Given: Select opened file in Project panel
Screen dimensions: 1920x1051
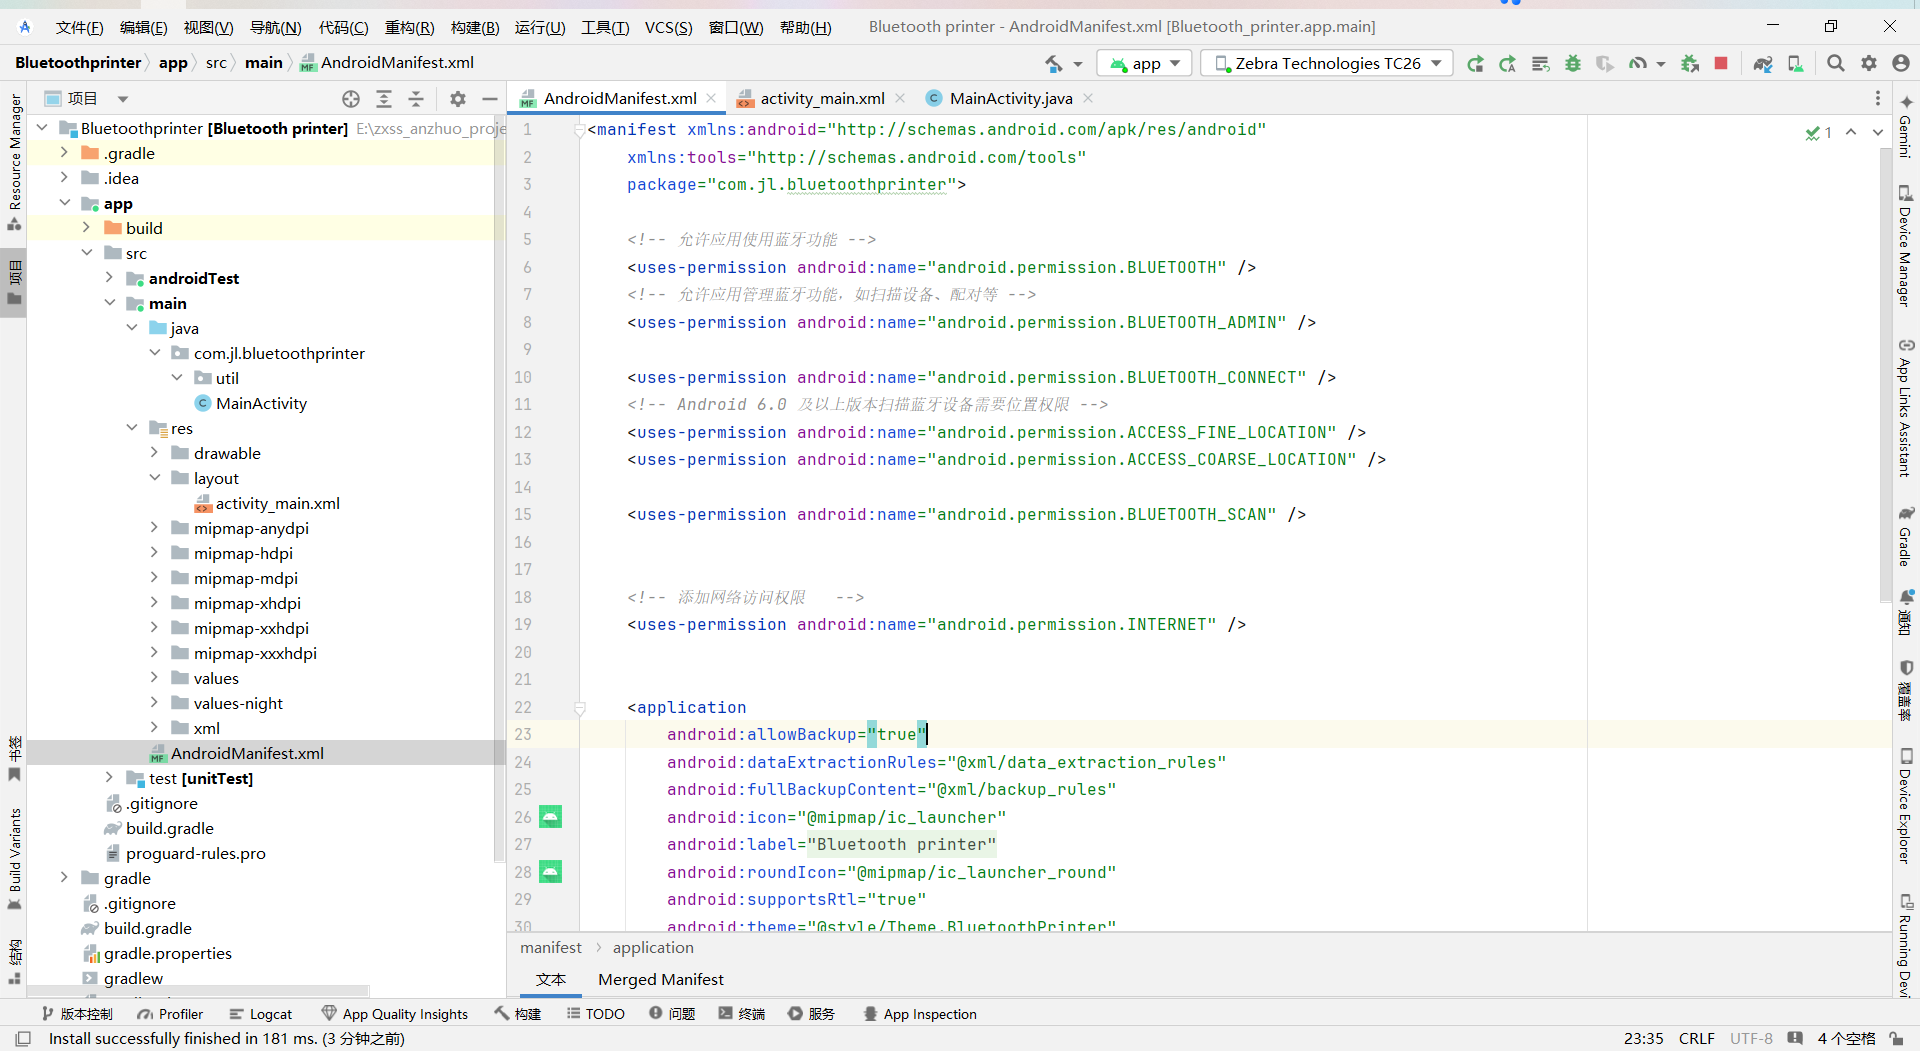Looking at the screenshot, I should tap(351, 98).
